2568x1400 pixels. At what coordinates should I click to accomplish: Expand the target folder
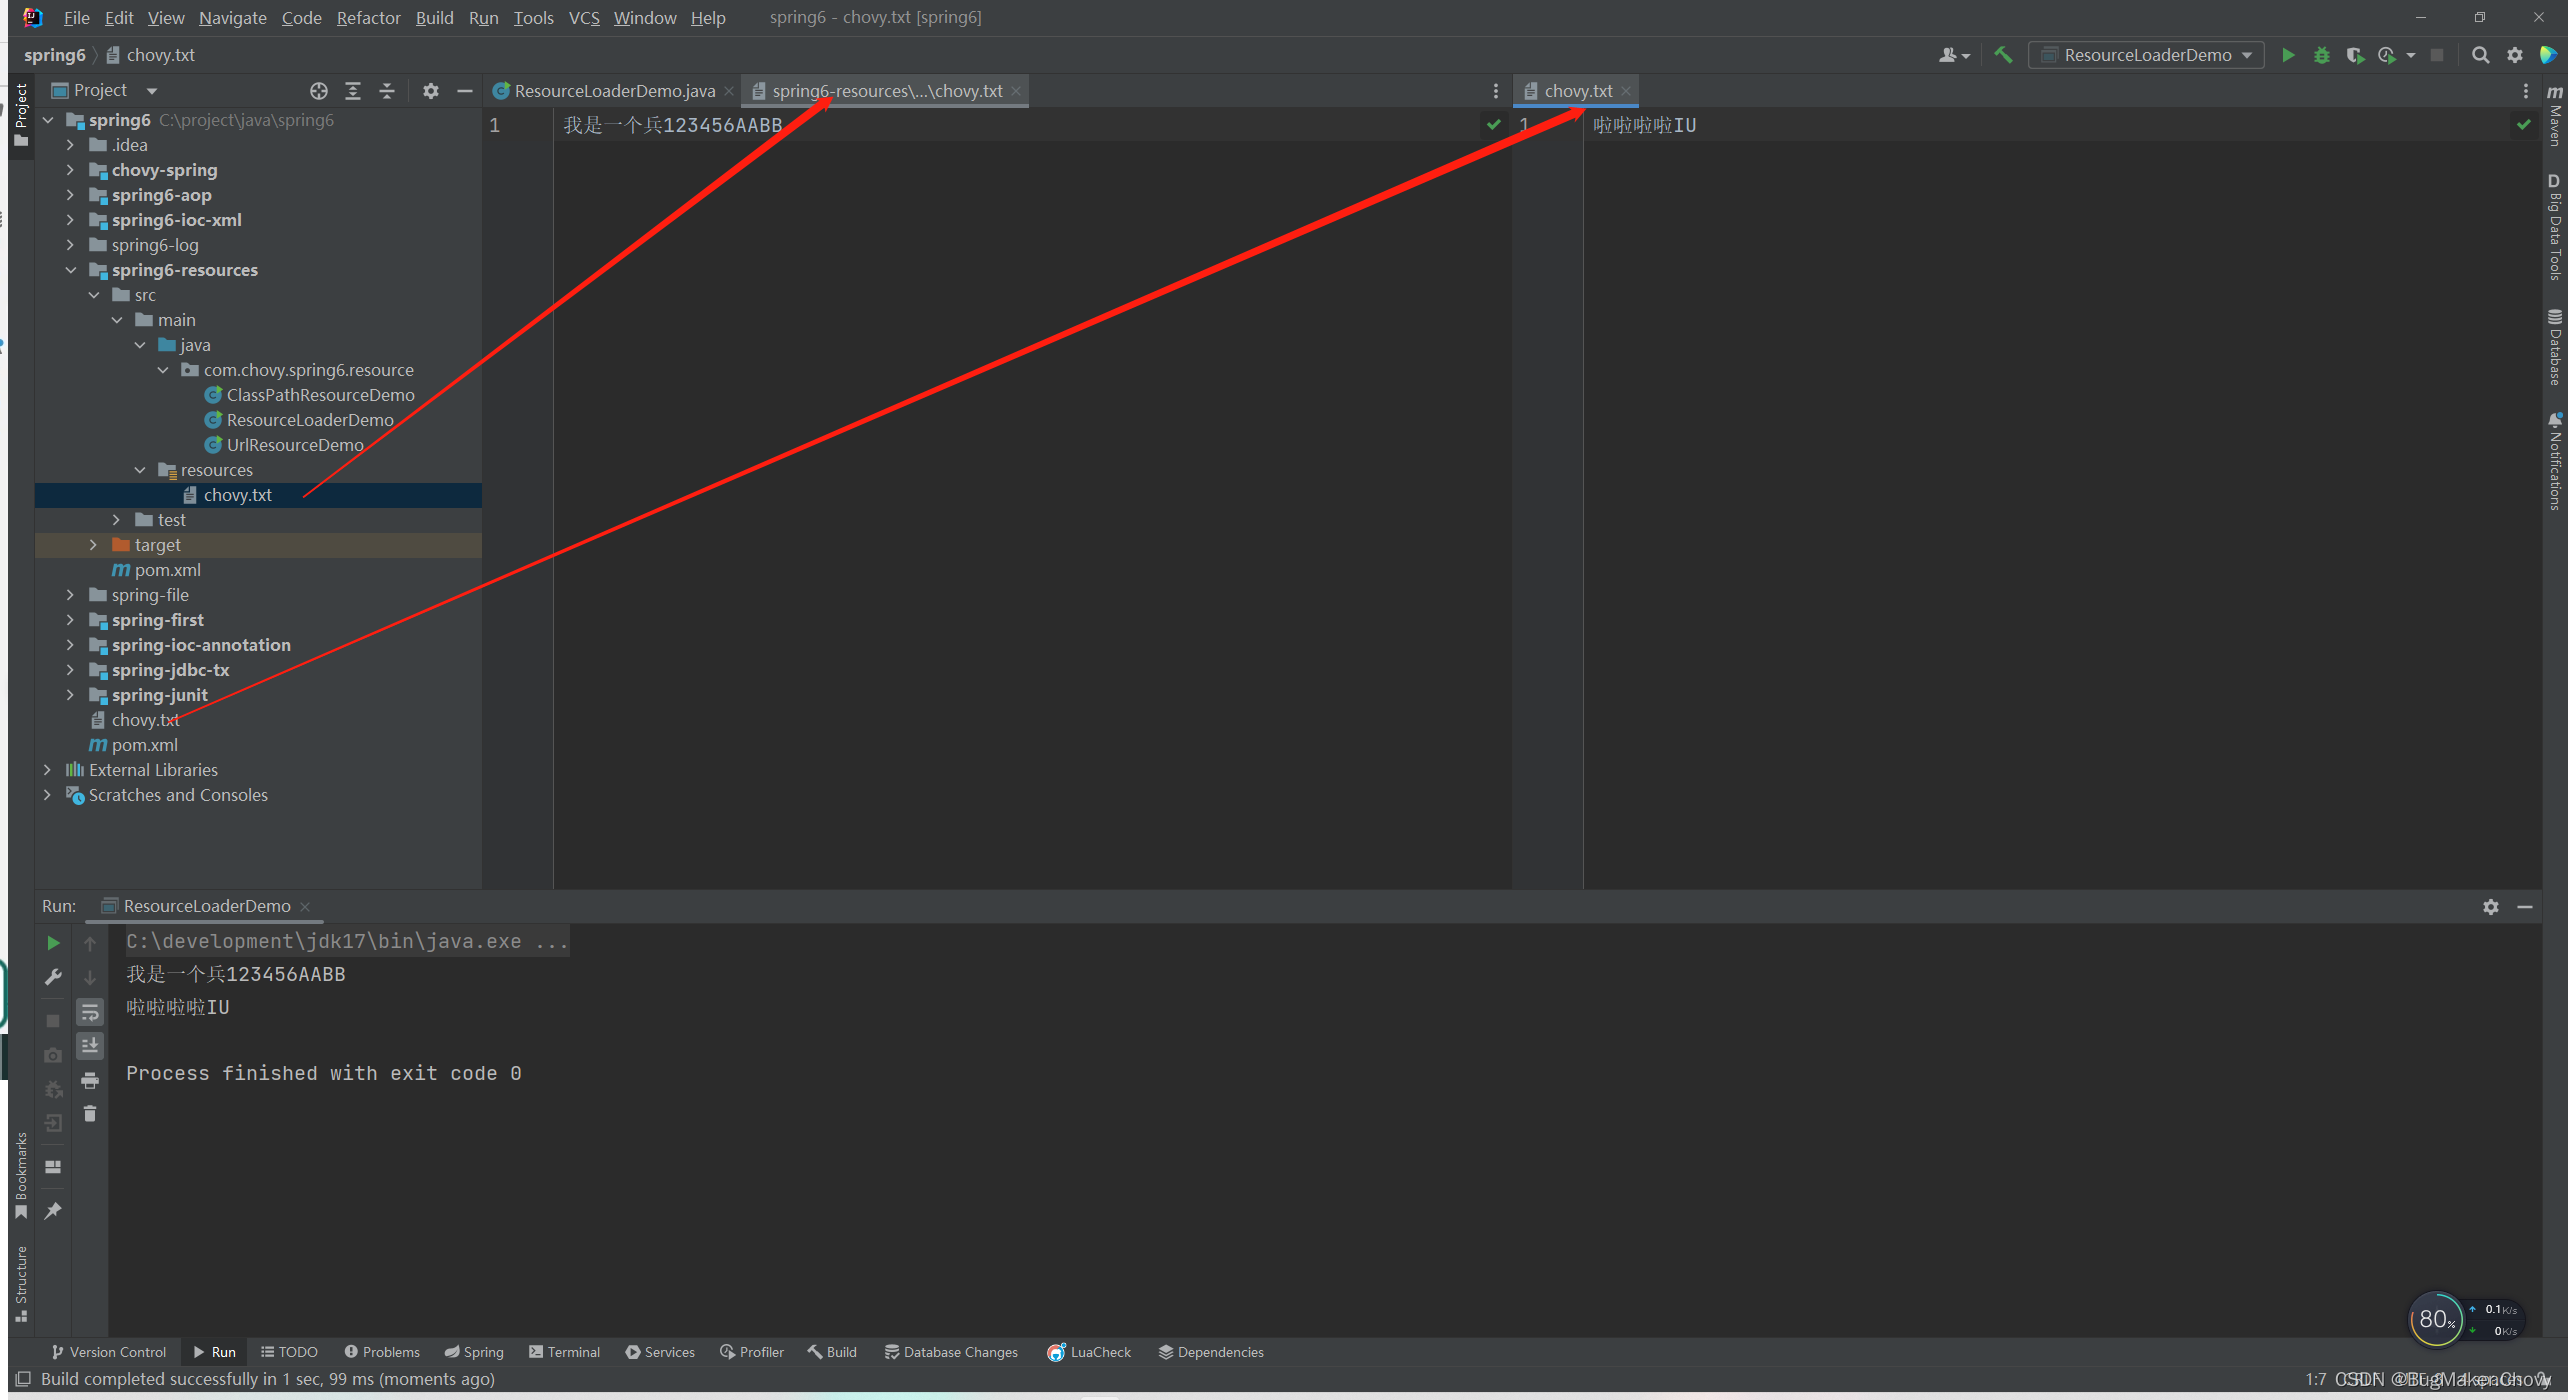pyautogui.click(x=93, y=545)
